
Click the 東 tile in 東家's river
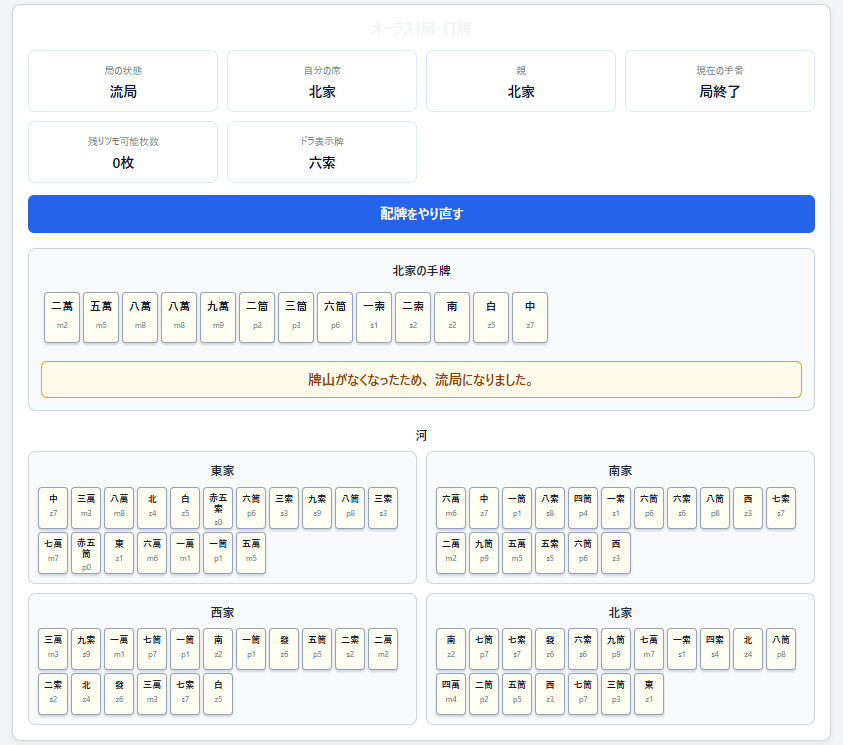click(119, 553)
